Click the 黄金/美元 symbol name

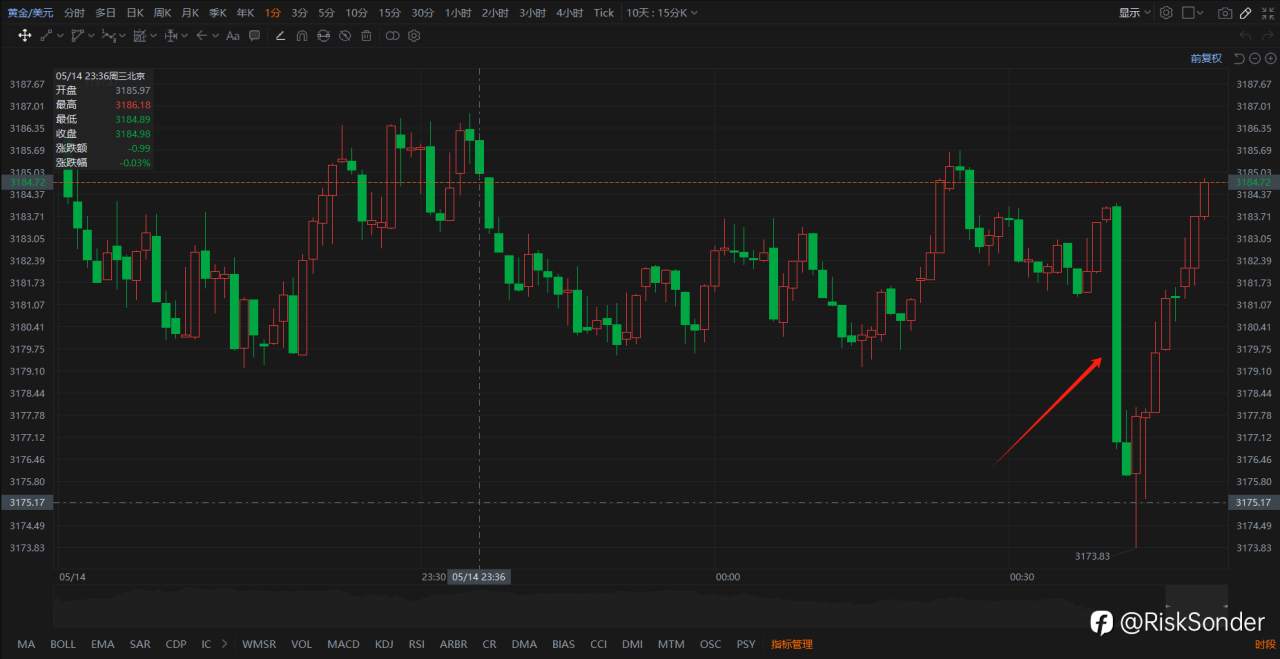pyautogui.click(x=30, y=13)
